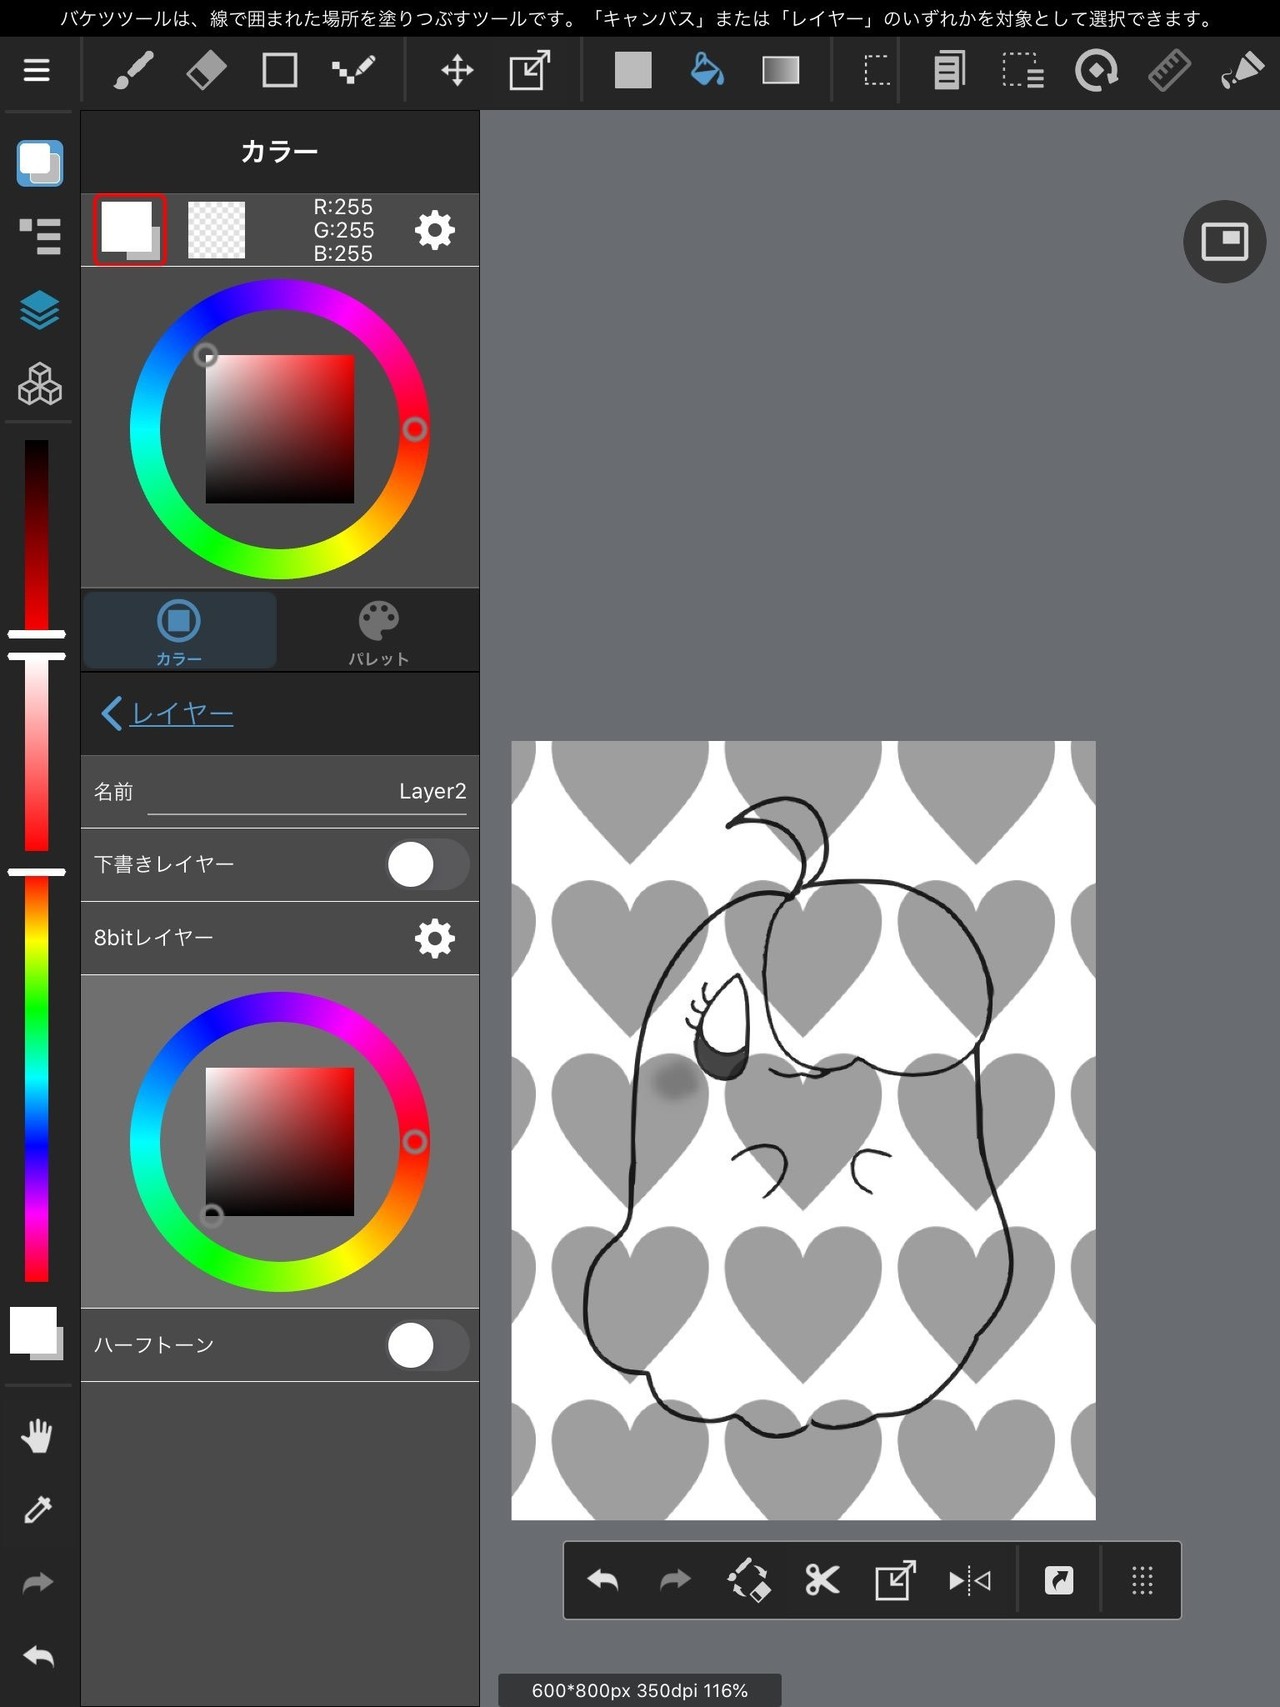
Task: Click the rotate canvas icon in bottom toolbar
Action: 748,1580
